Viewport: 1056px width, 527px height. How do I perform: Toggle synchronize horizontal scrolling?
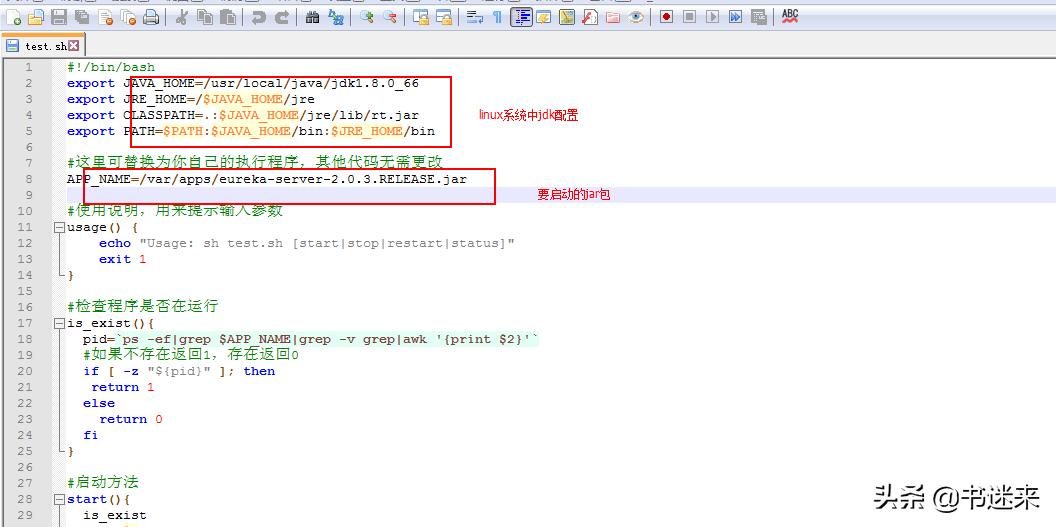pyautogui.click(x=444, y=17)
